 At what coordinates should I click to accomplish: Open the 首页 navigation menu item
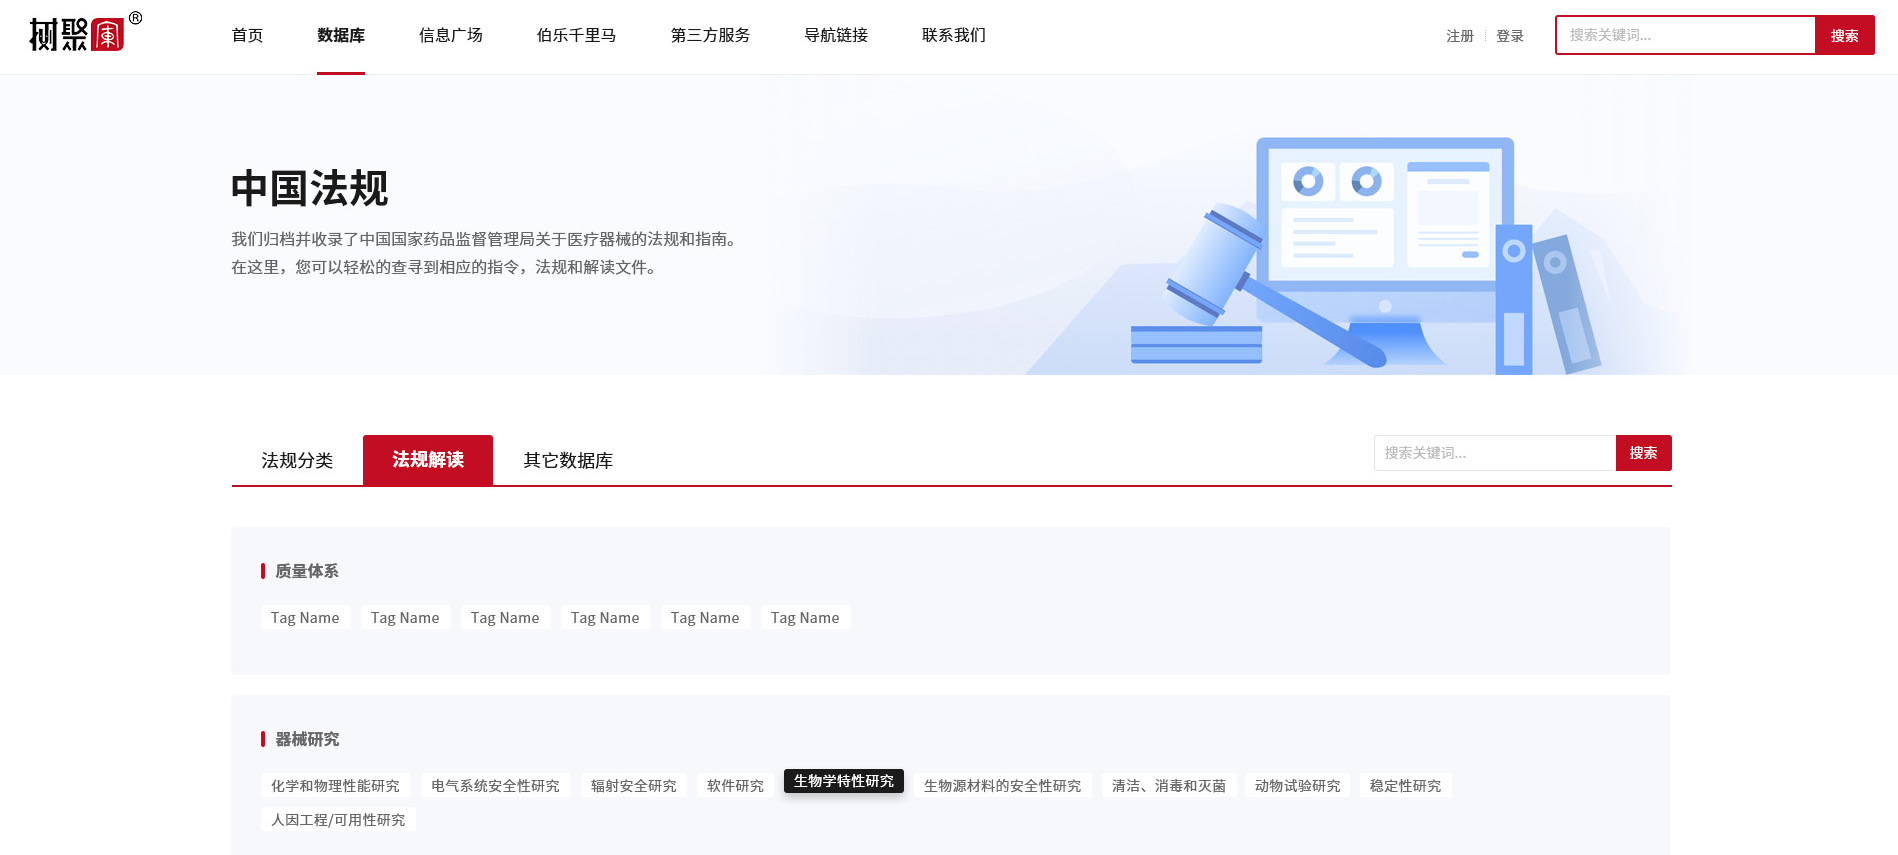click(247, 36)
